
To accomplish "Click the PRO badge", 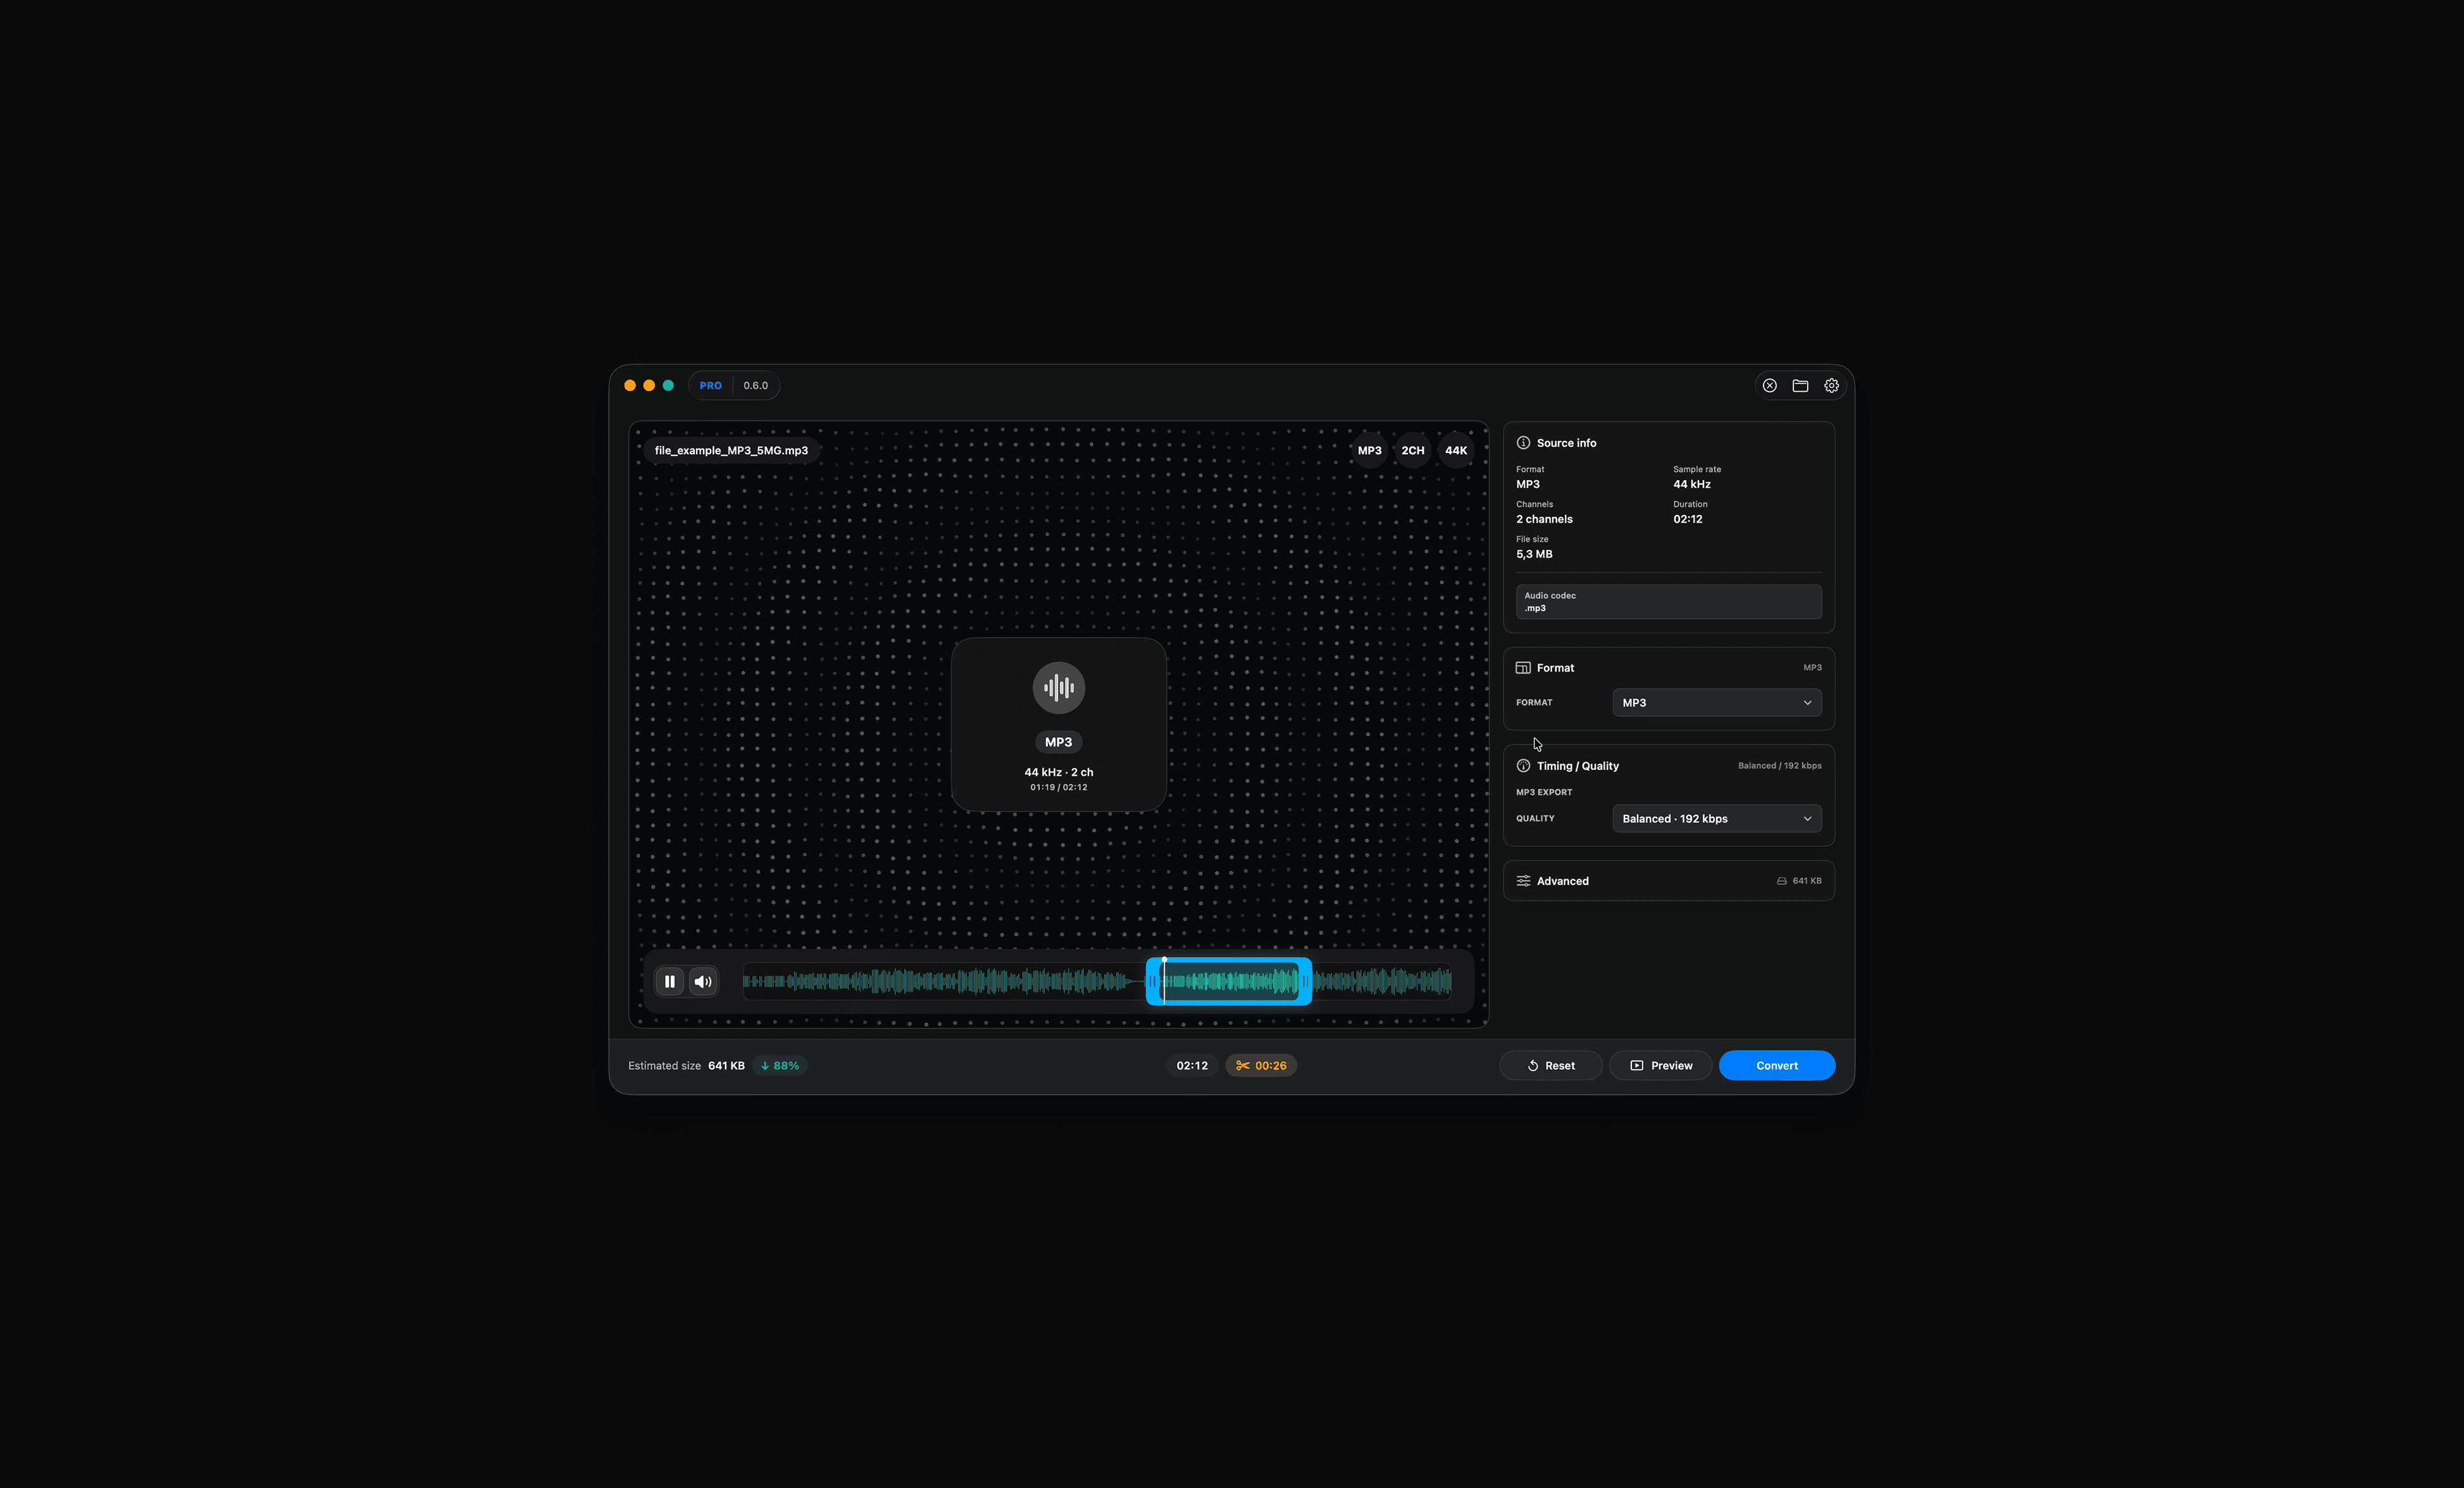I will 710,385.
